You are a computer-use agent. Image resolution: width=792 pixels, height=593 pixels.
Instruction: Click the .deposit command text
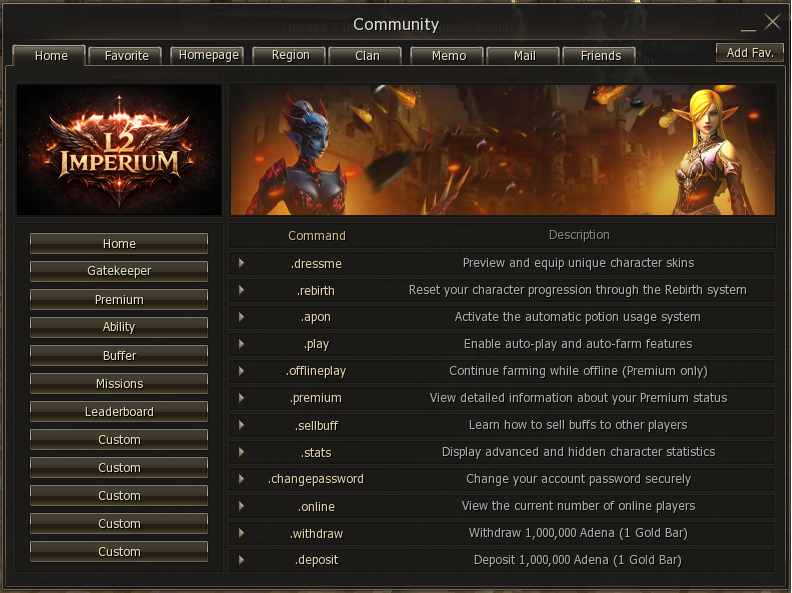tap(316, 560)
